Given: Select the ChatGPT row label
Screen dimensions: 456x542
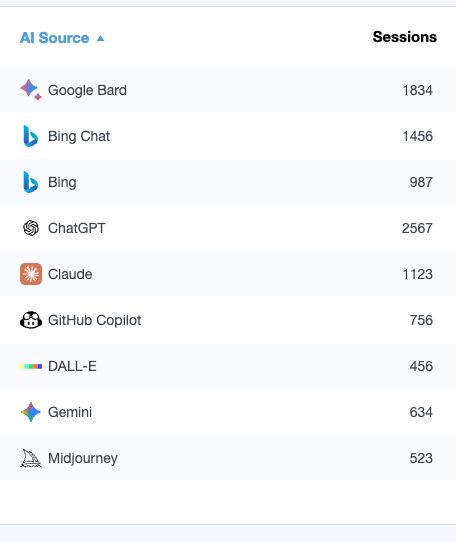Looking at the screenshot, I should [x=76, y=228].
